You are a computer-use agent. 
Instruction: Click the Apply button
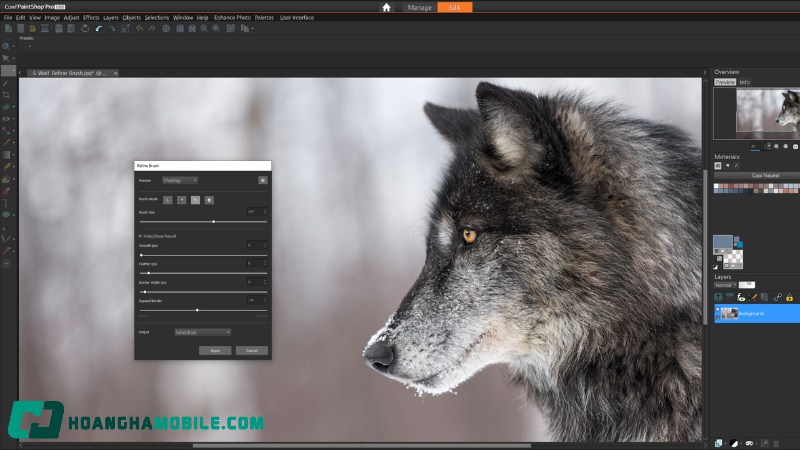214,351
